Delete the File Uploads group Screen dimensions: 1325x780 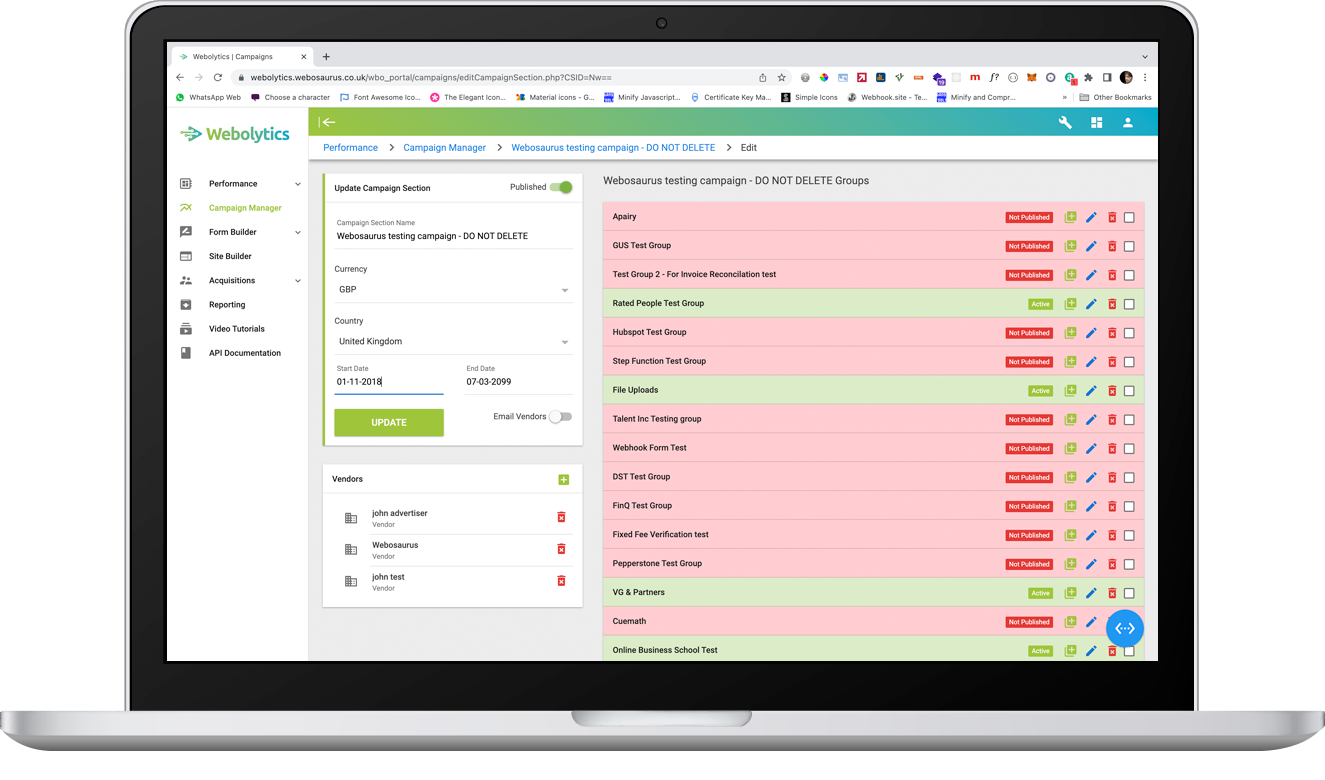[x=1111, y=391]
